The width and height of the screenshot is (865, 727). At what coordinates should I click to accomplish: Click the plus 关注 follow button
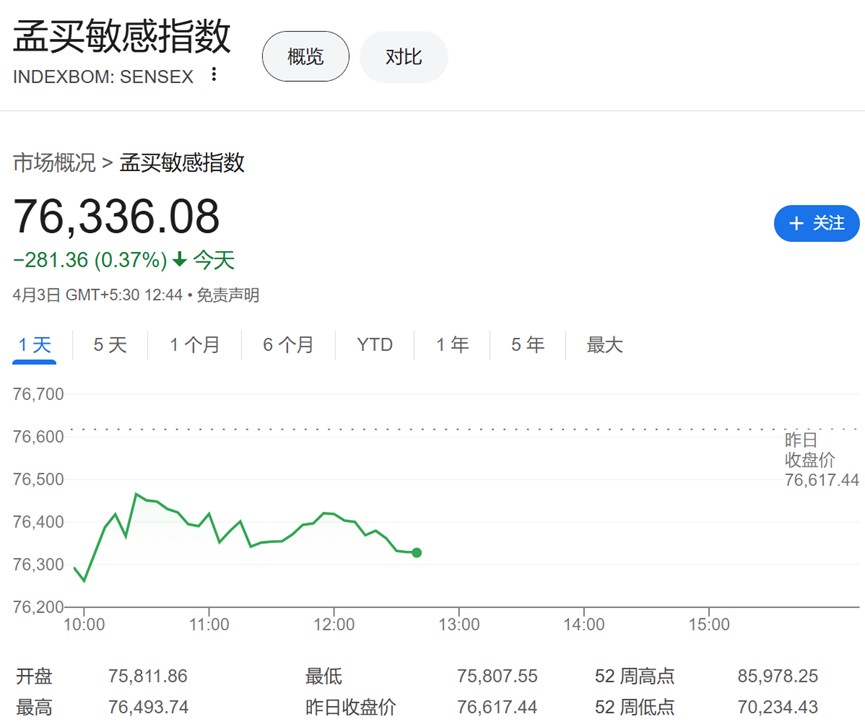[816, 223]
